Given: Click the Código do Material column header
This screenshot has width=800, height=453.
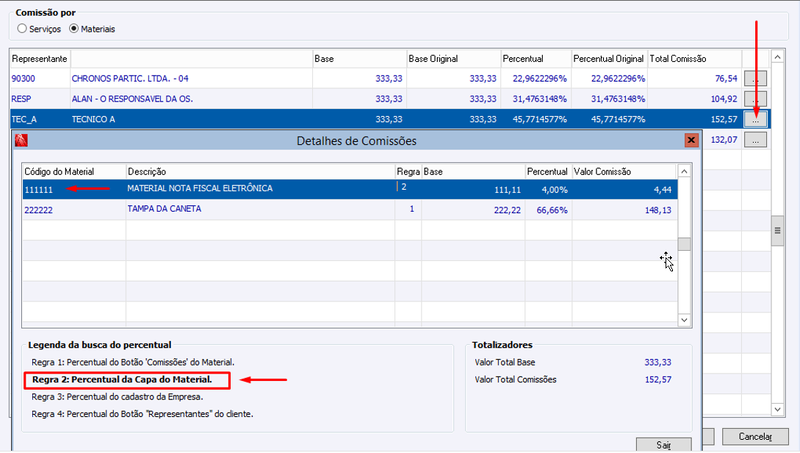Looking at the screenshot, I should click(x=74, y=171).
